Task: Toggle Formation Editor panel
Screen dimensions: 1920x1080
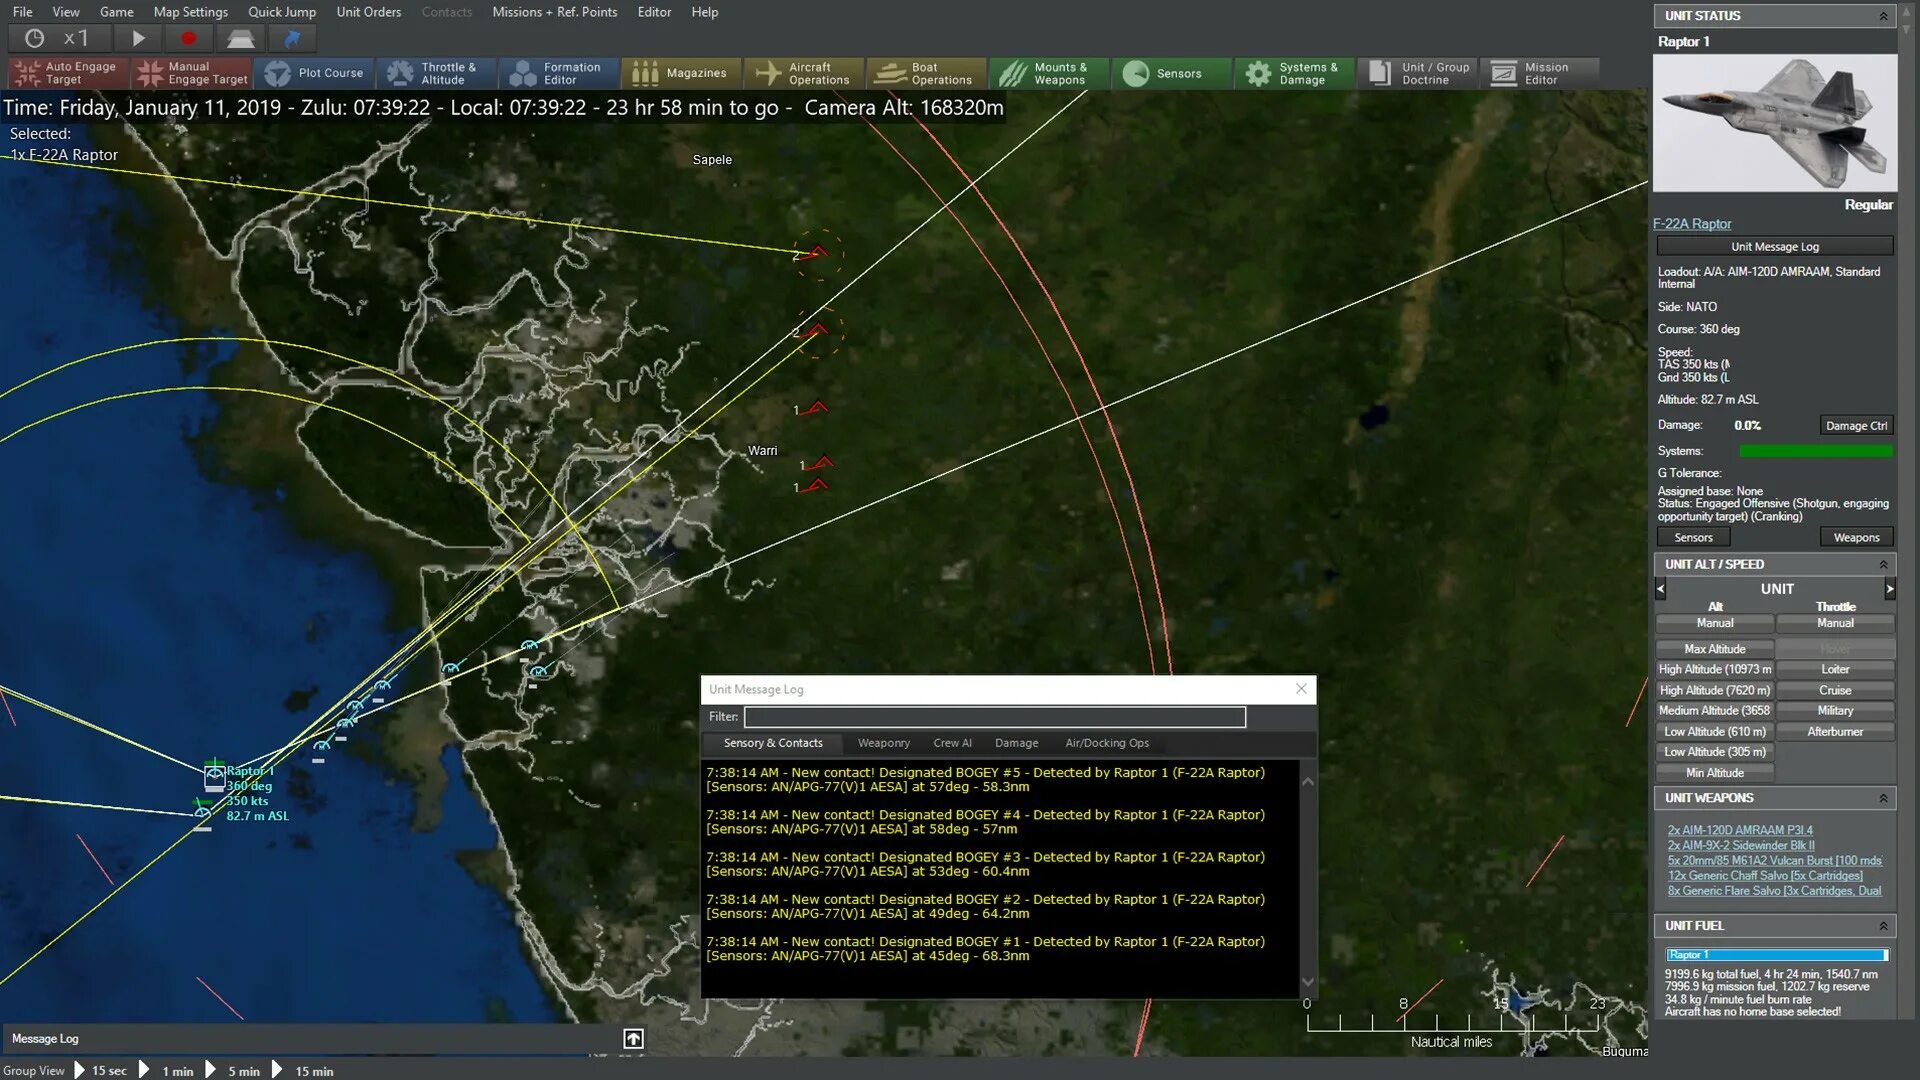Action: (x=562, y=73)
